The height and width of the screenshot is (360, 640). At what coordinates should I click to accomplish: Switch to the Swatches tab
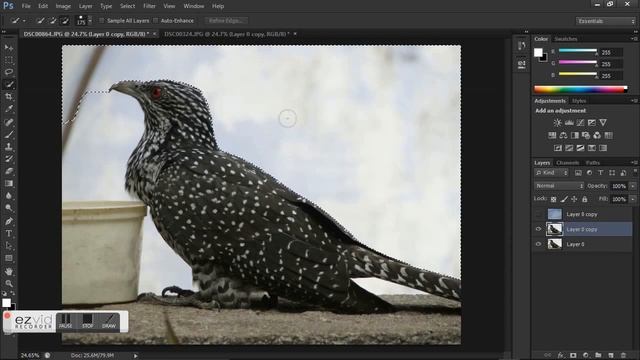[x=566, y=39]
